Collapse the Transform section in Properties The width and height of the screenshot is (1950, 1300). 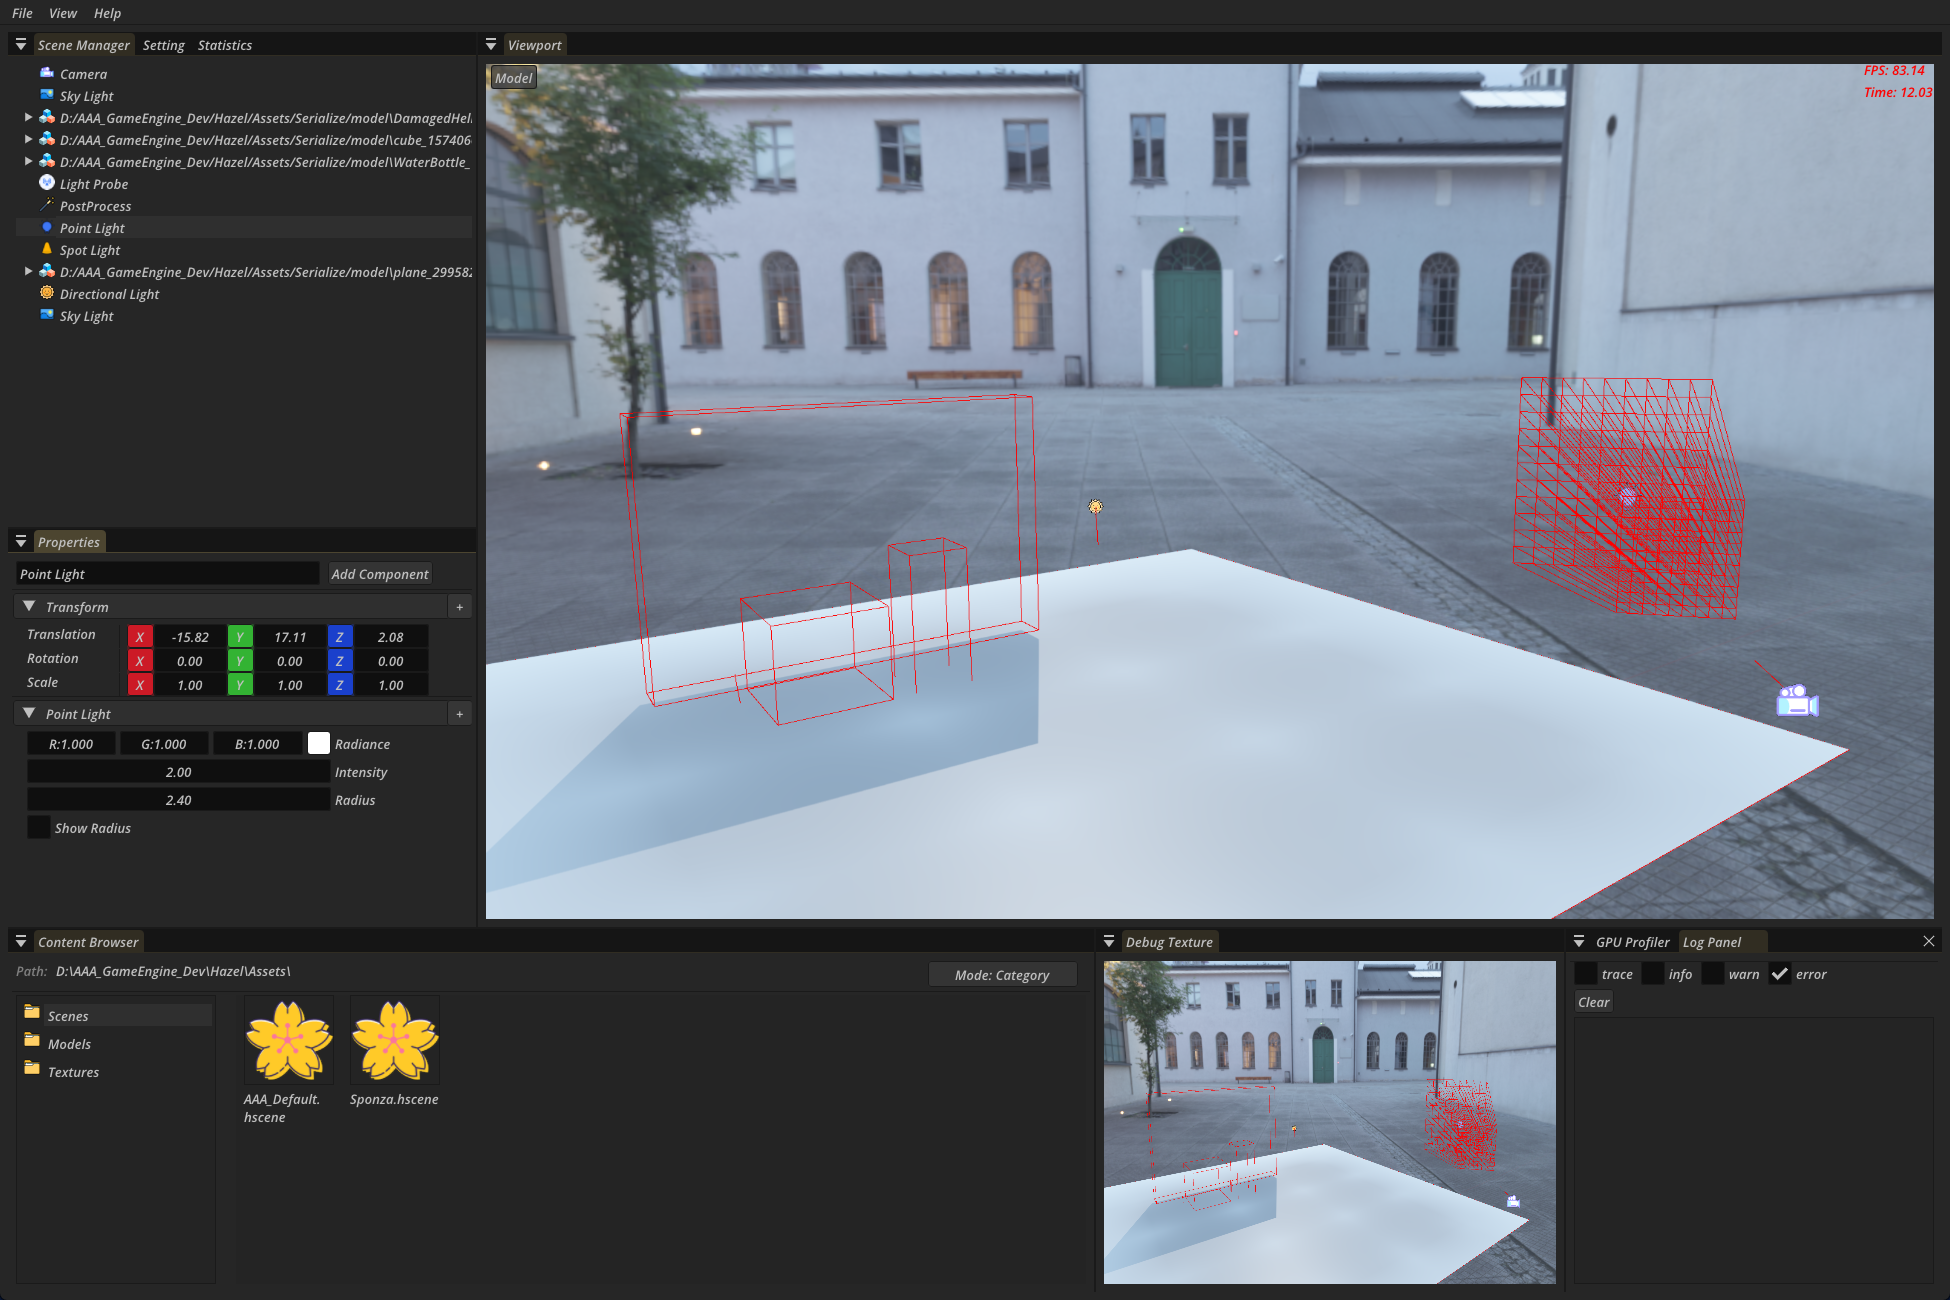tap(29, 606)
